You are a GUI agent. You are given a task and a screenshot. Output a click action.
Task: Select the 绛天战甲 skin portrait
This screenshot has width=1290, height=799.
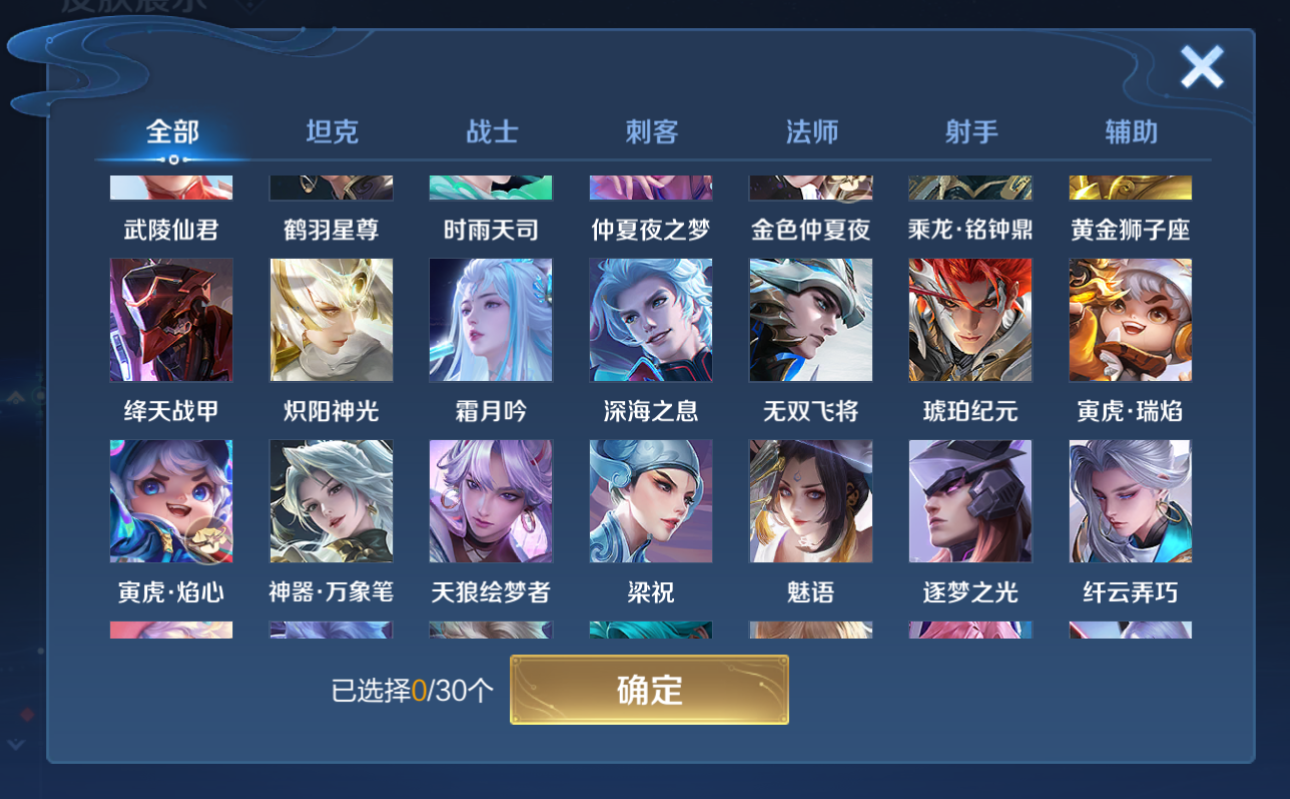tap(171, 320)
